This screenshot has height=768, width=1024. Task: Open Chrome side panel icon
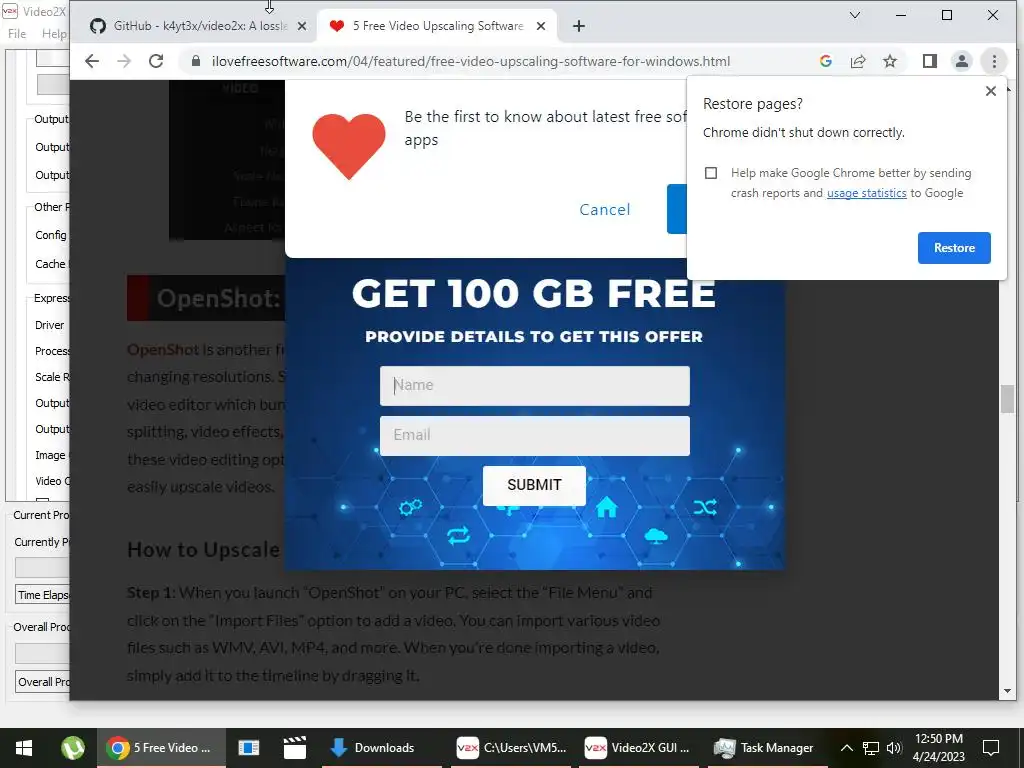tap(929, 61)
